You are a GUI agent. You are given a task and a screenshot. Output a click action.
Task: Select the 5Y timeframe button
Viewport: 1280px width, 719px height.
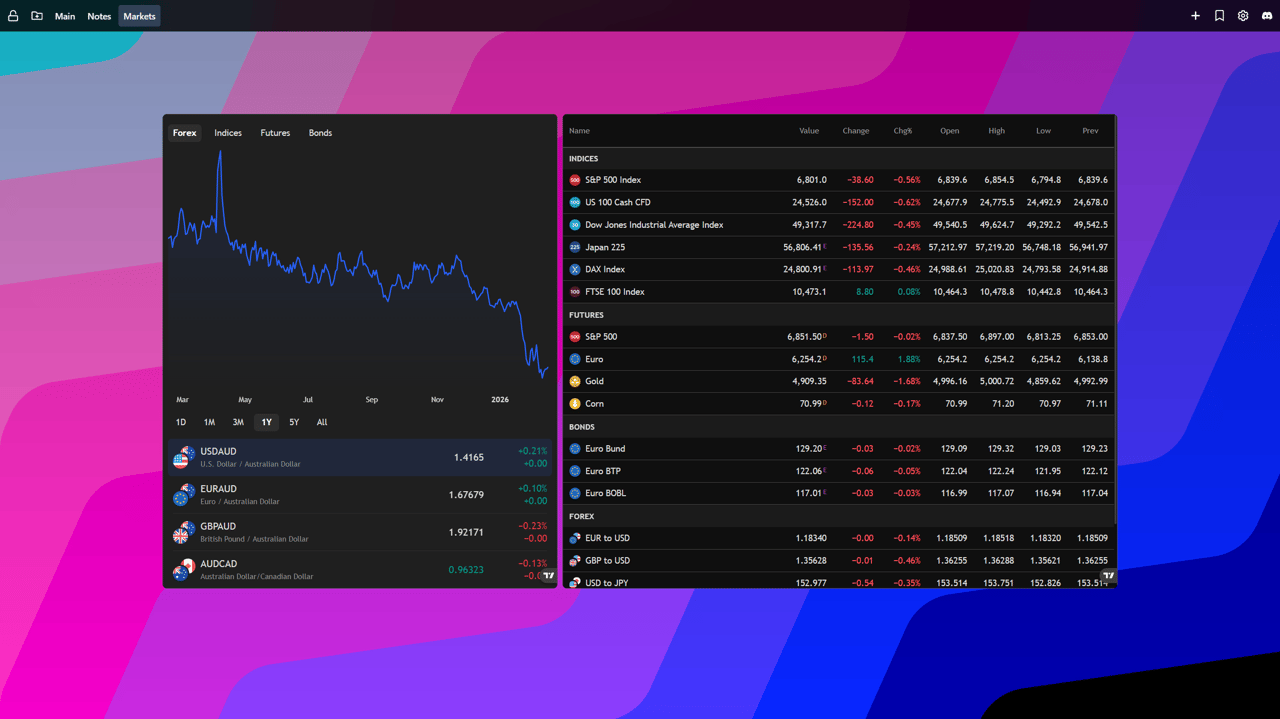[294, 422]
